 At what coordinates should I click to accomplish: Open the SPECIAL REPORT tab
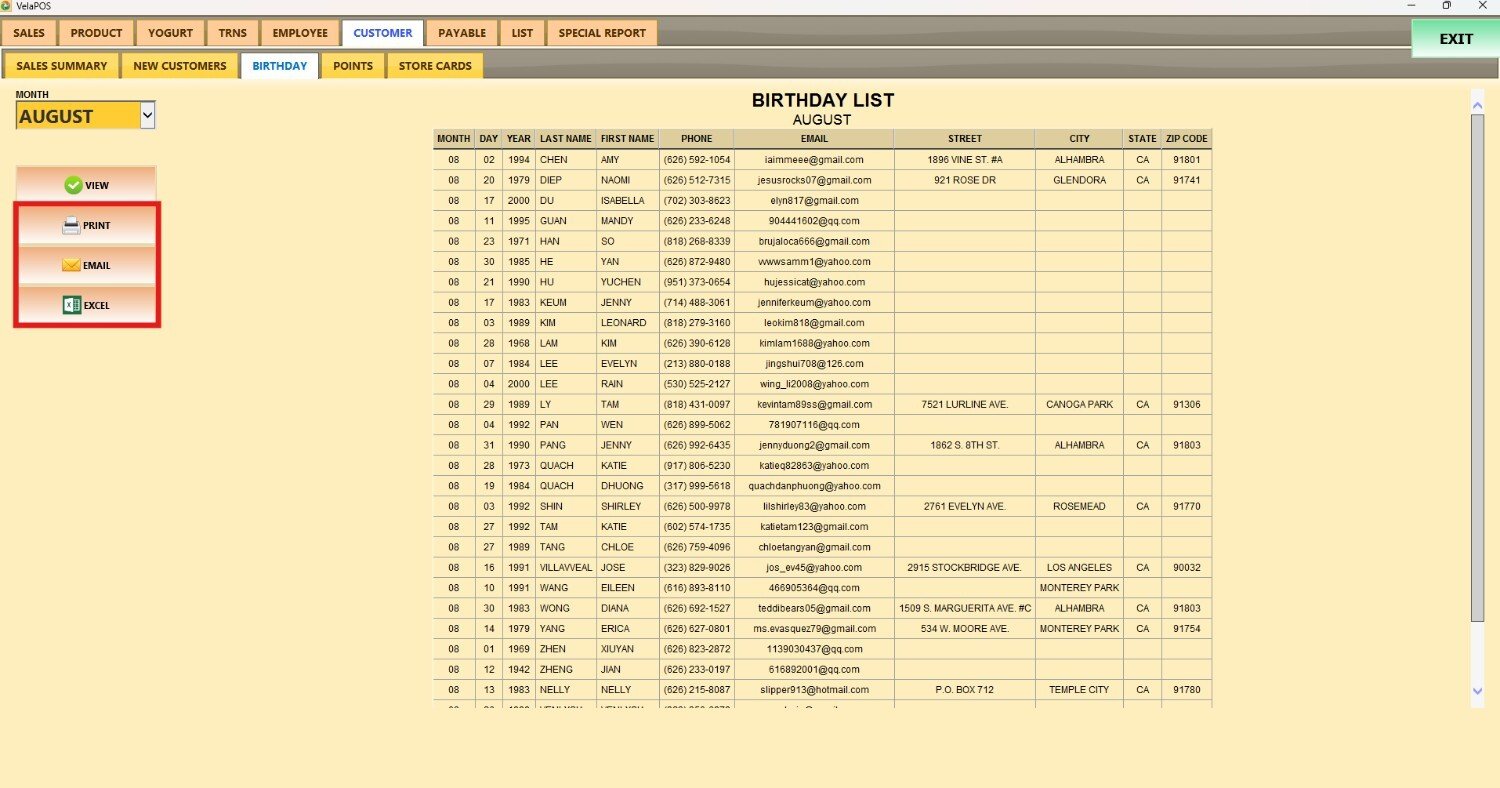click(x=602, y=33)
